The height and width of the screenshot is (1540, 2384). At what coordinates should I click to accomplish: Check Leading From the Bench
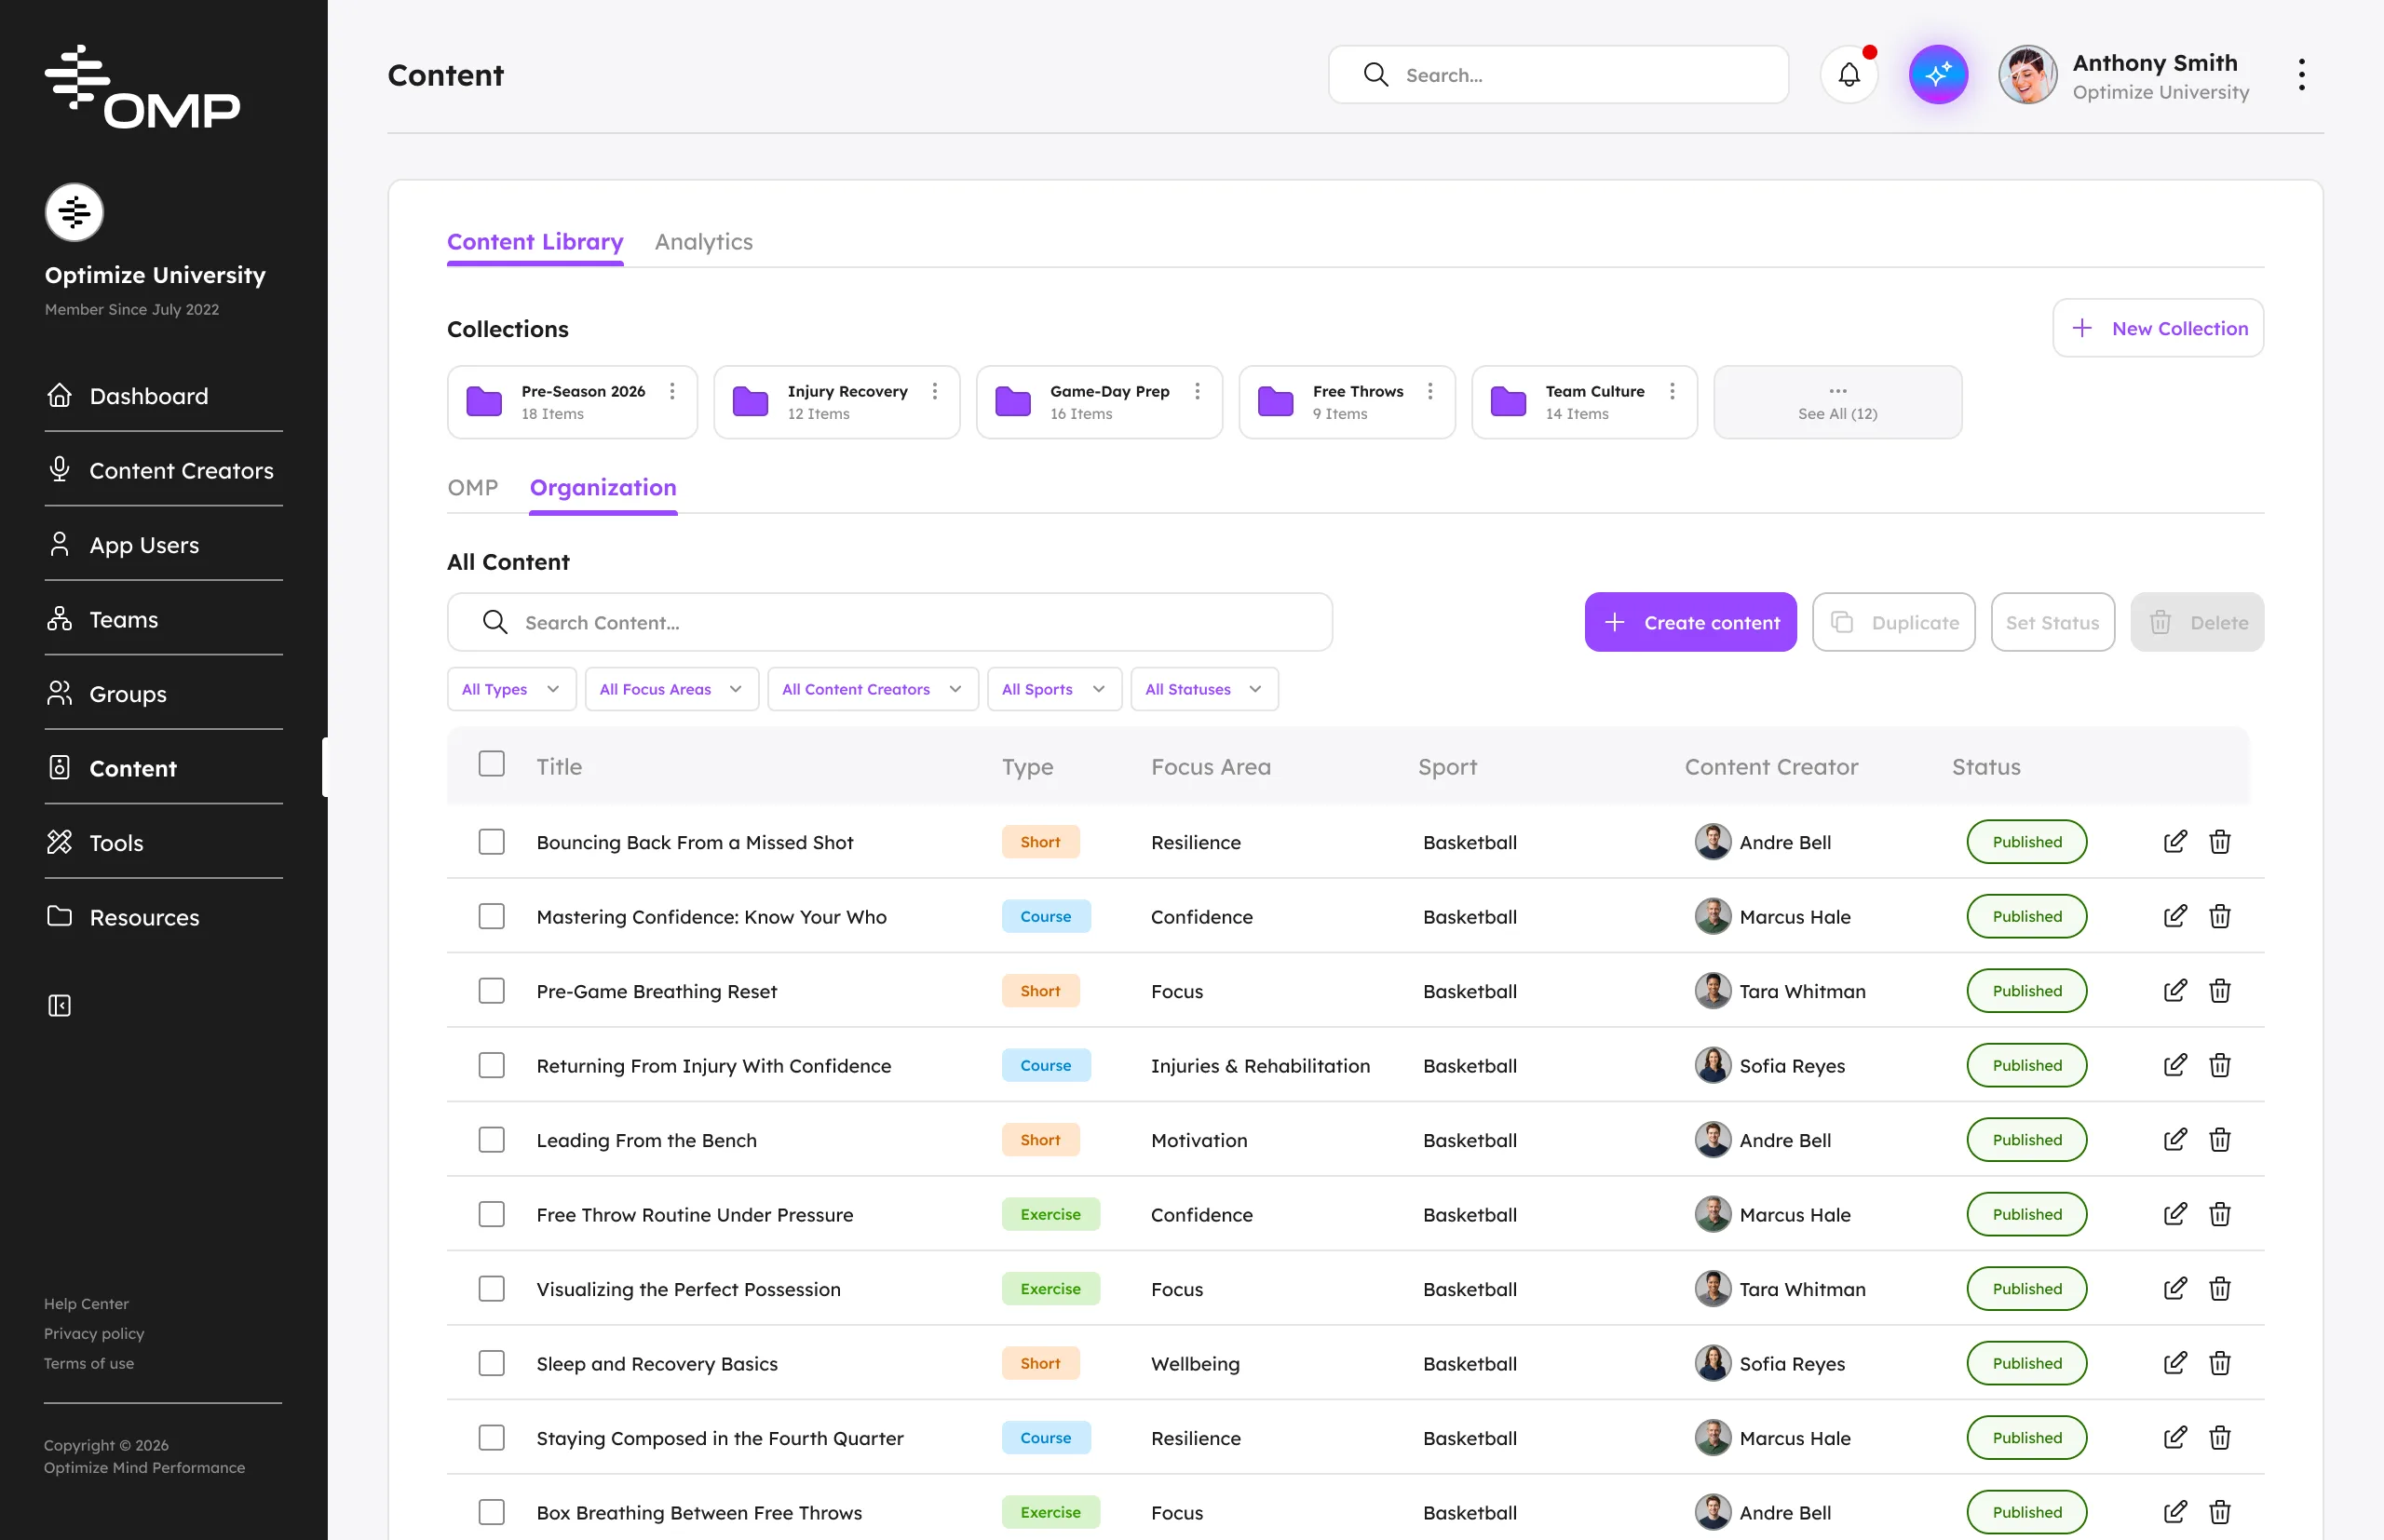(491, 1140)
